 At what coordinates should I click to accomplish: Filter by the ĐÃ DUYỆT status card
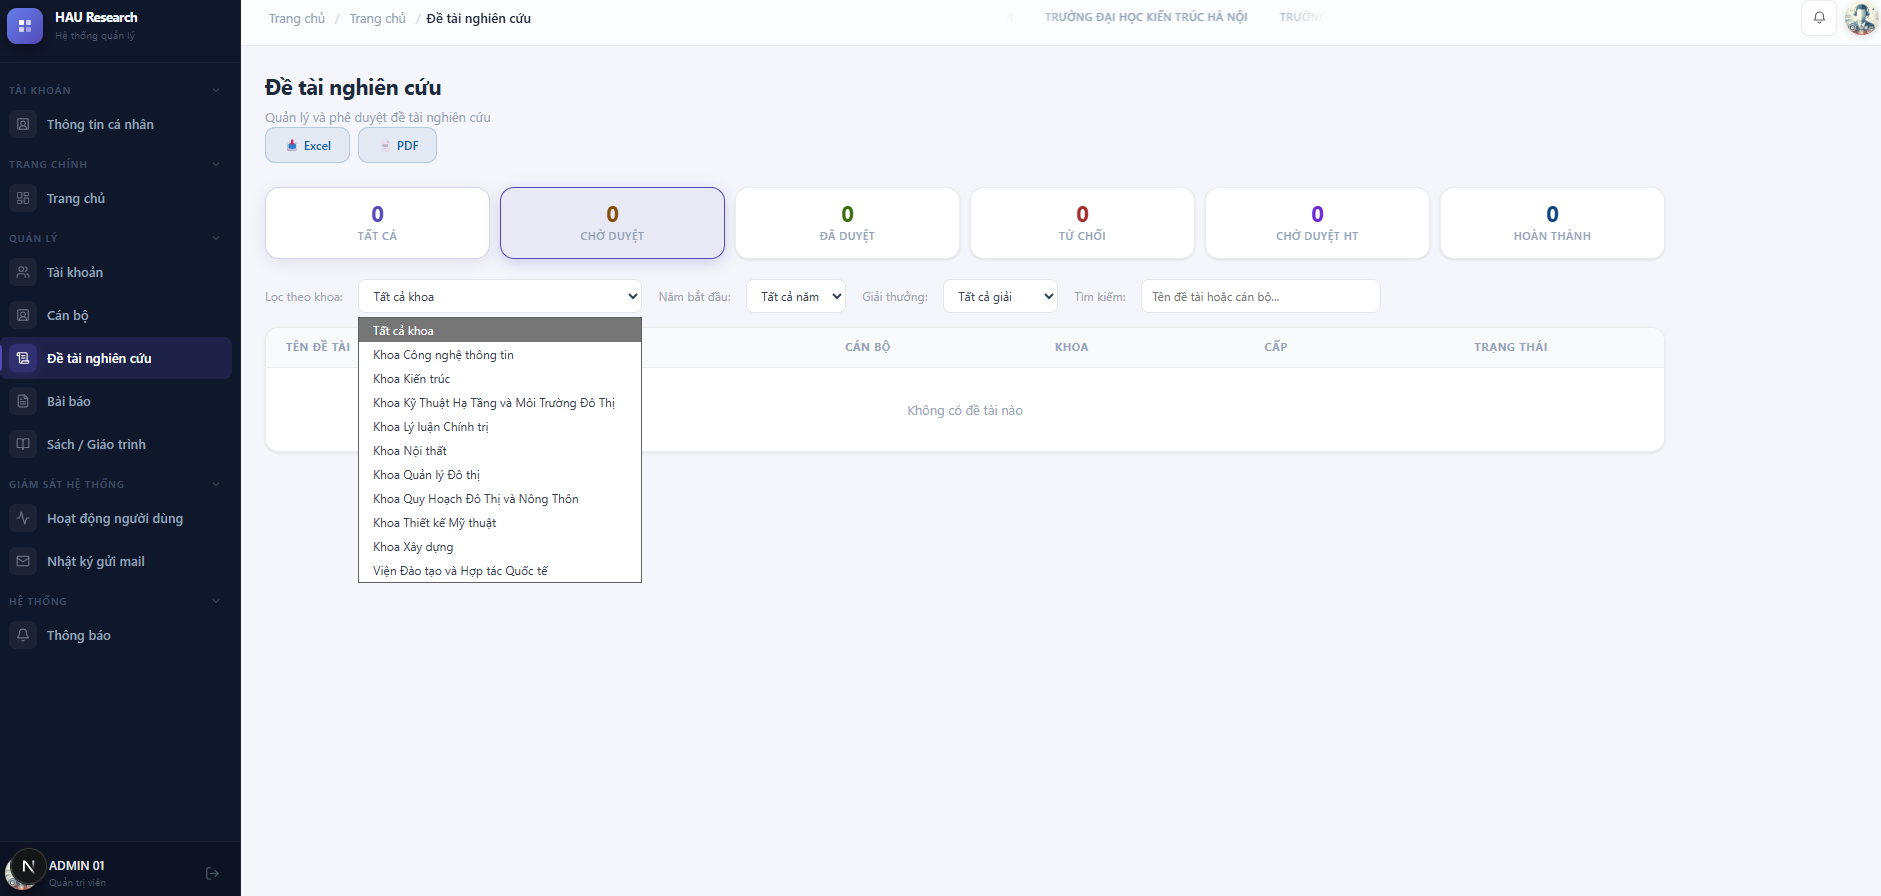pos(847,223)
